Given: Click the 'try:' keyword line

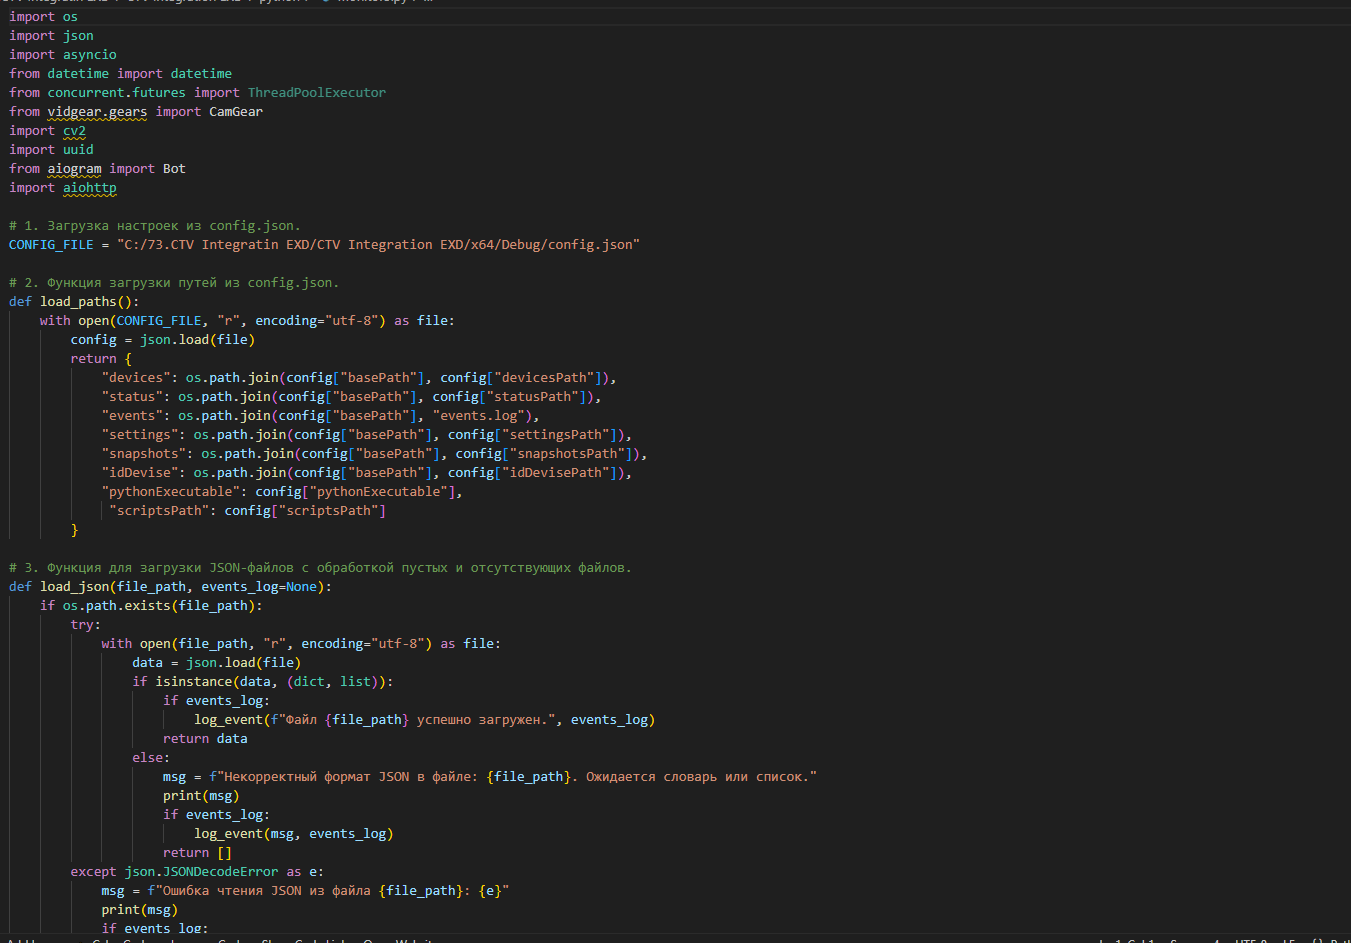Looking at the screenshot, I should (x=86, y=625).
